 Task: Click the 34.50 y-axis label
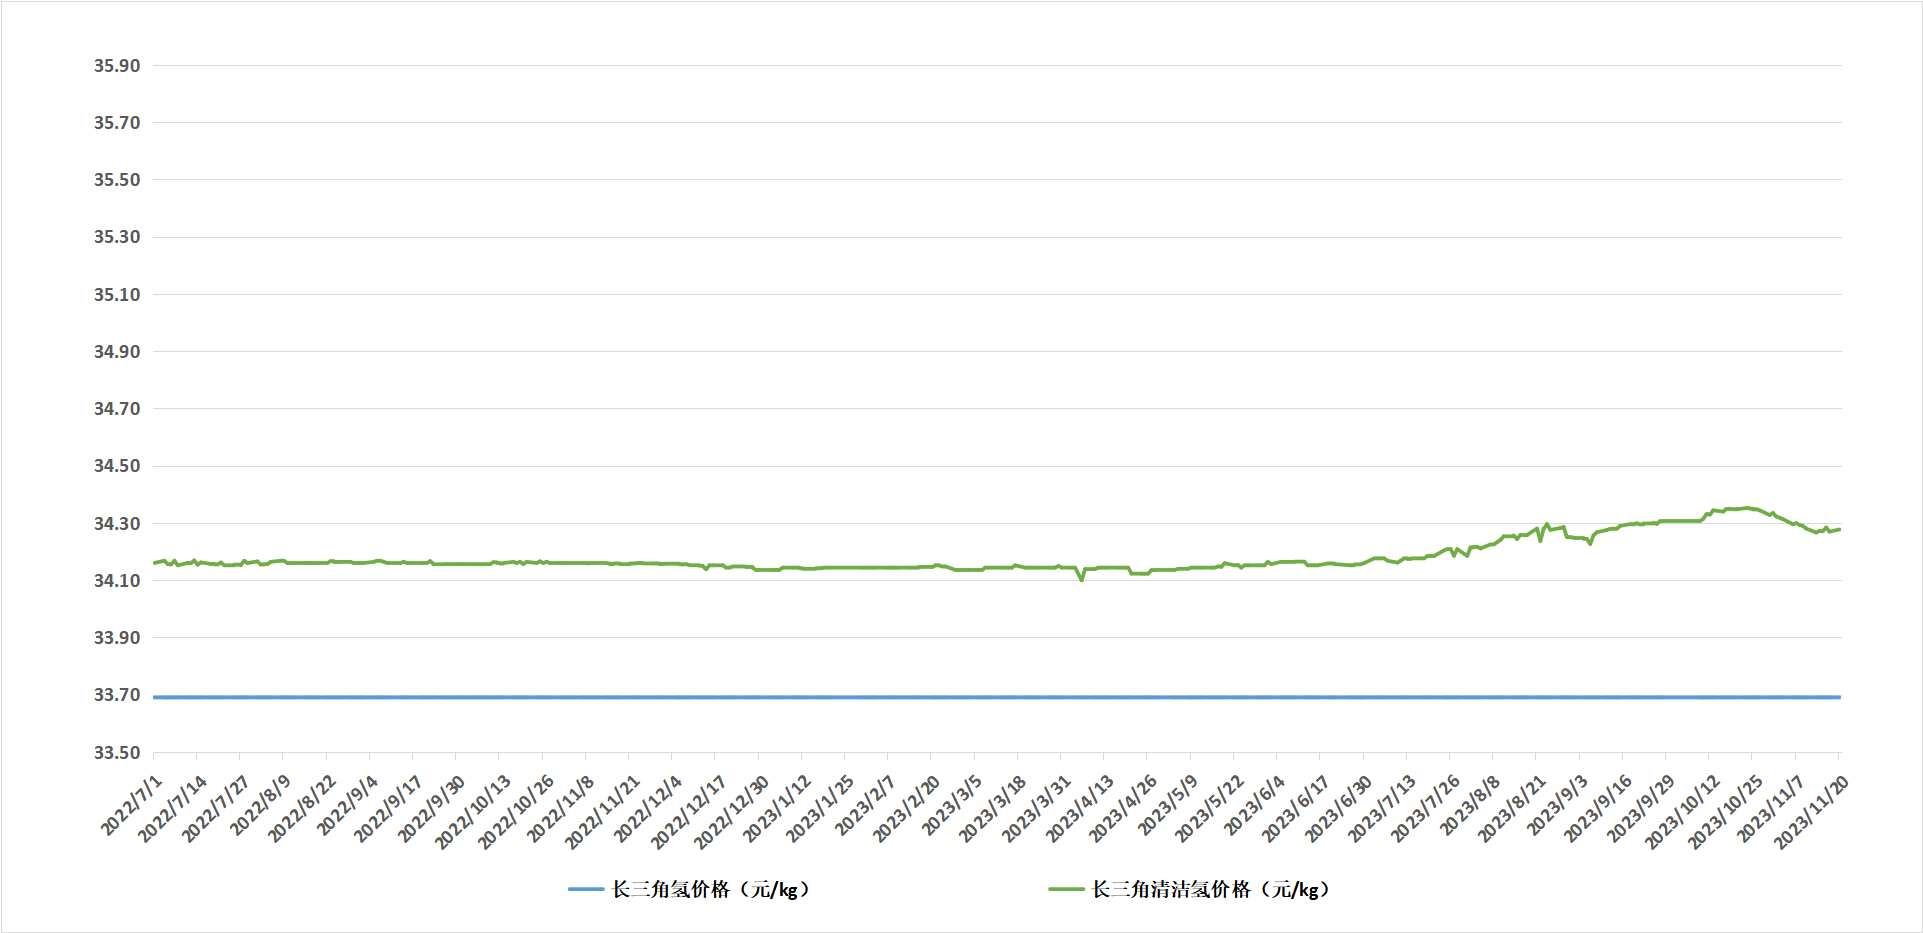click(117, 466)
